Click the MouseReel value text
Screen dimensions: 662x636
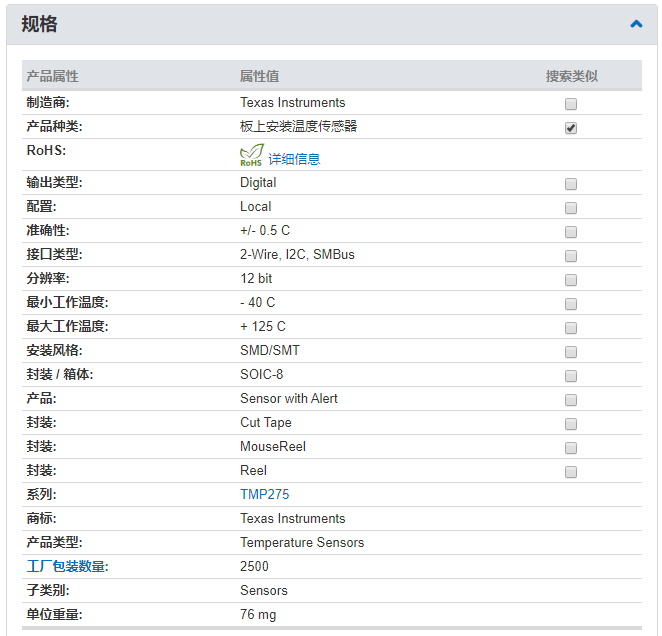pyautogui.click(x=273, y=446)
